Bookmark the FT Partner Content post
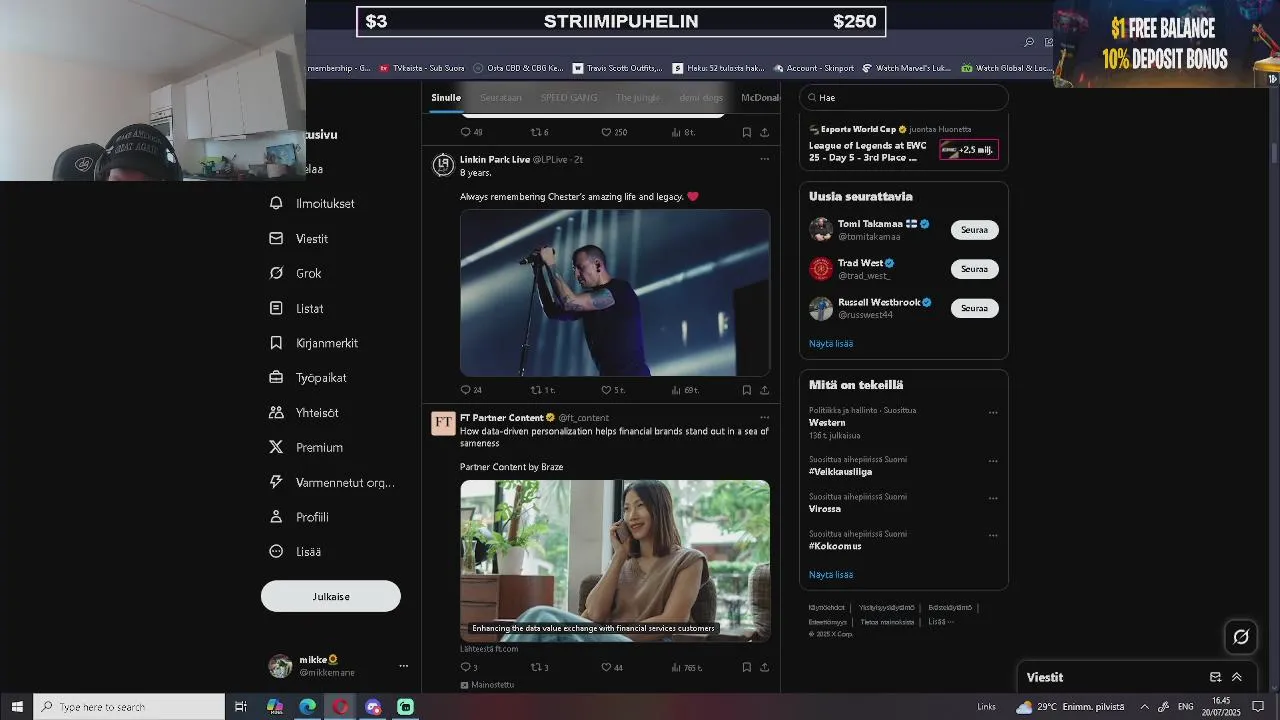 click(746, 667)
